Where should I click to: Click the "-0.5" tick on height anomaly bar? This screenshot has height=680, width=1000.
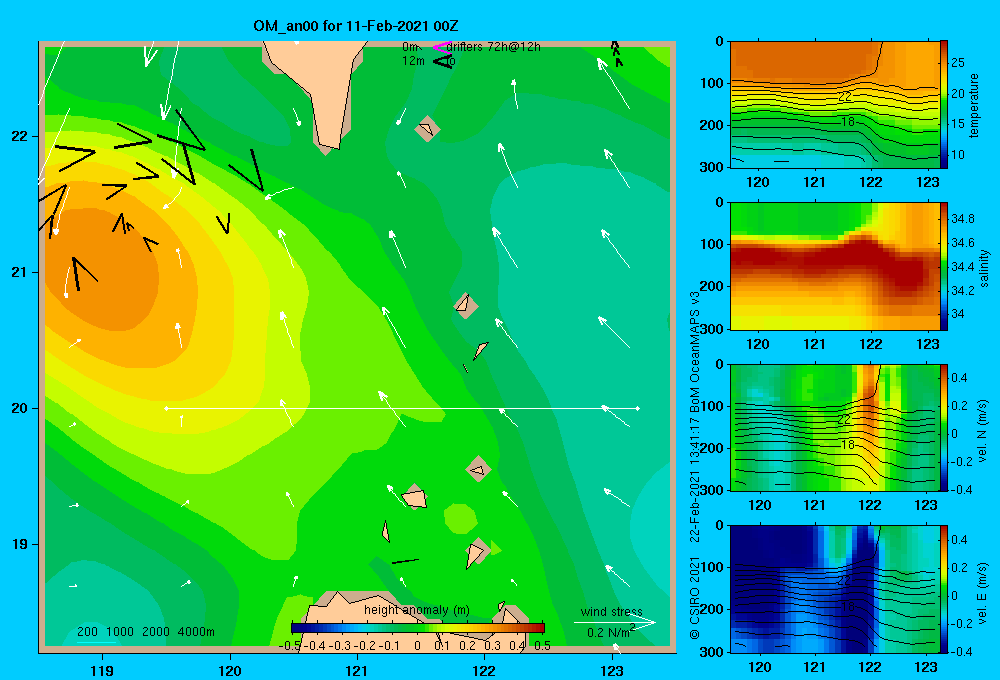tap(290, 646)
